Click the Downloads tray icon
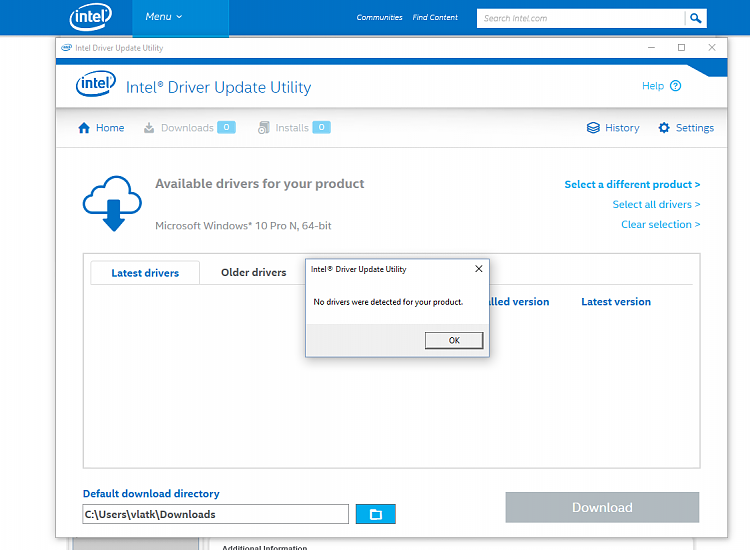The height and width of the screenshot is (550, 750). tap(149, 128)
